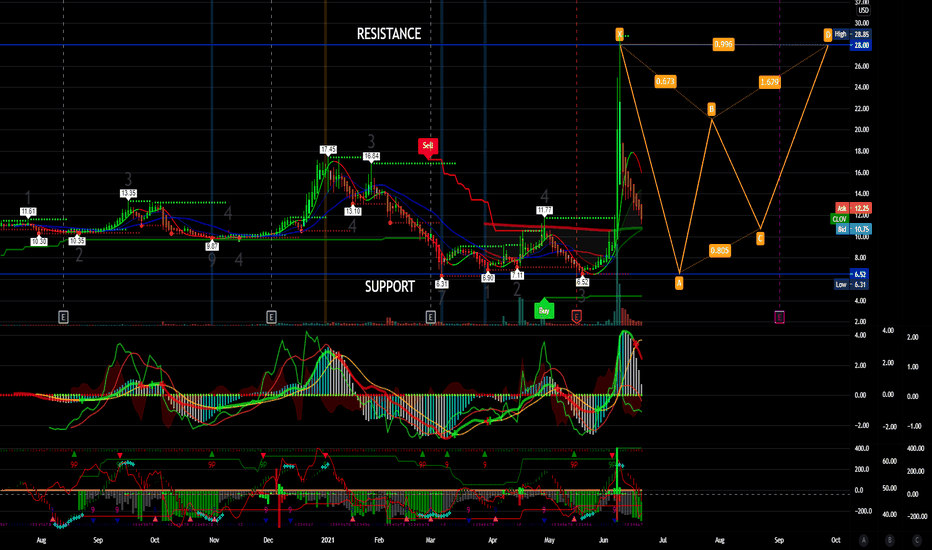Select the orange B pattern point label

(711, 109)
